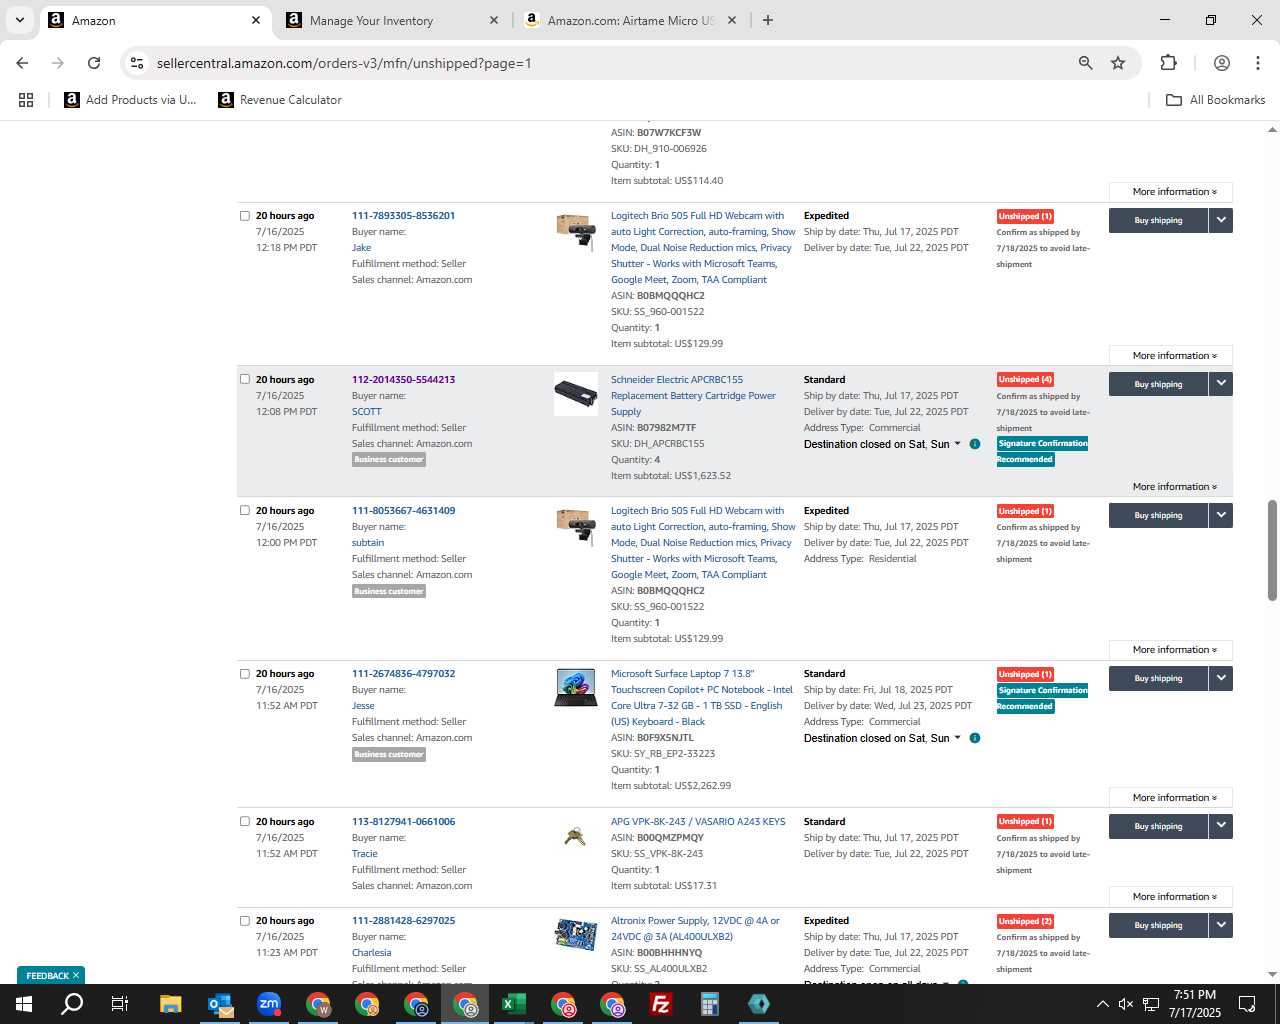Viewport: 1280px width, 1024px height.
Task: Open APG VPK-8K-243 VASARIO keys link
Action: [698, 822]
